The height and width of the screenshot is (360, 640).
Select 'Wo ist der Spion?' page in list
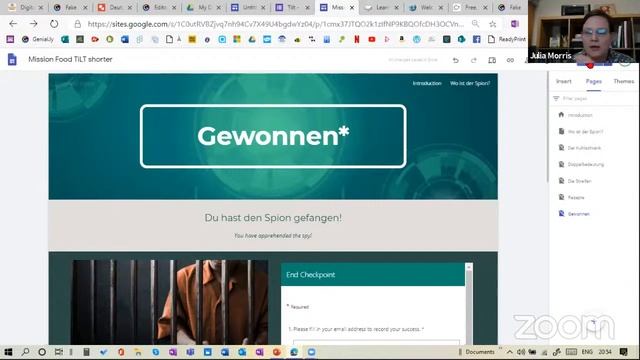(x=585, y=131)
